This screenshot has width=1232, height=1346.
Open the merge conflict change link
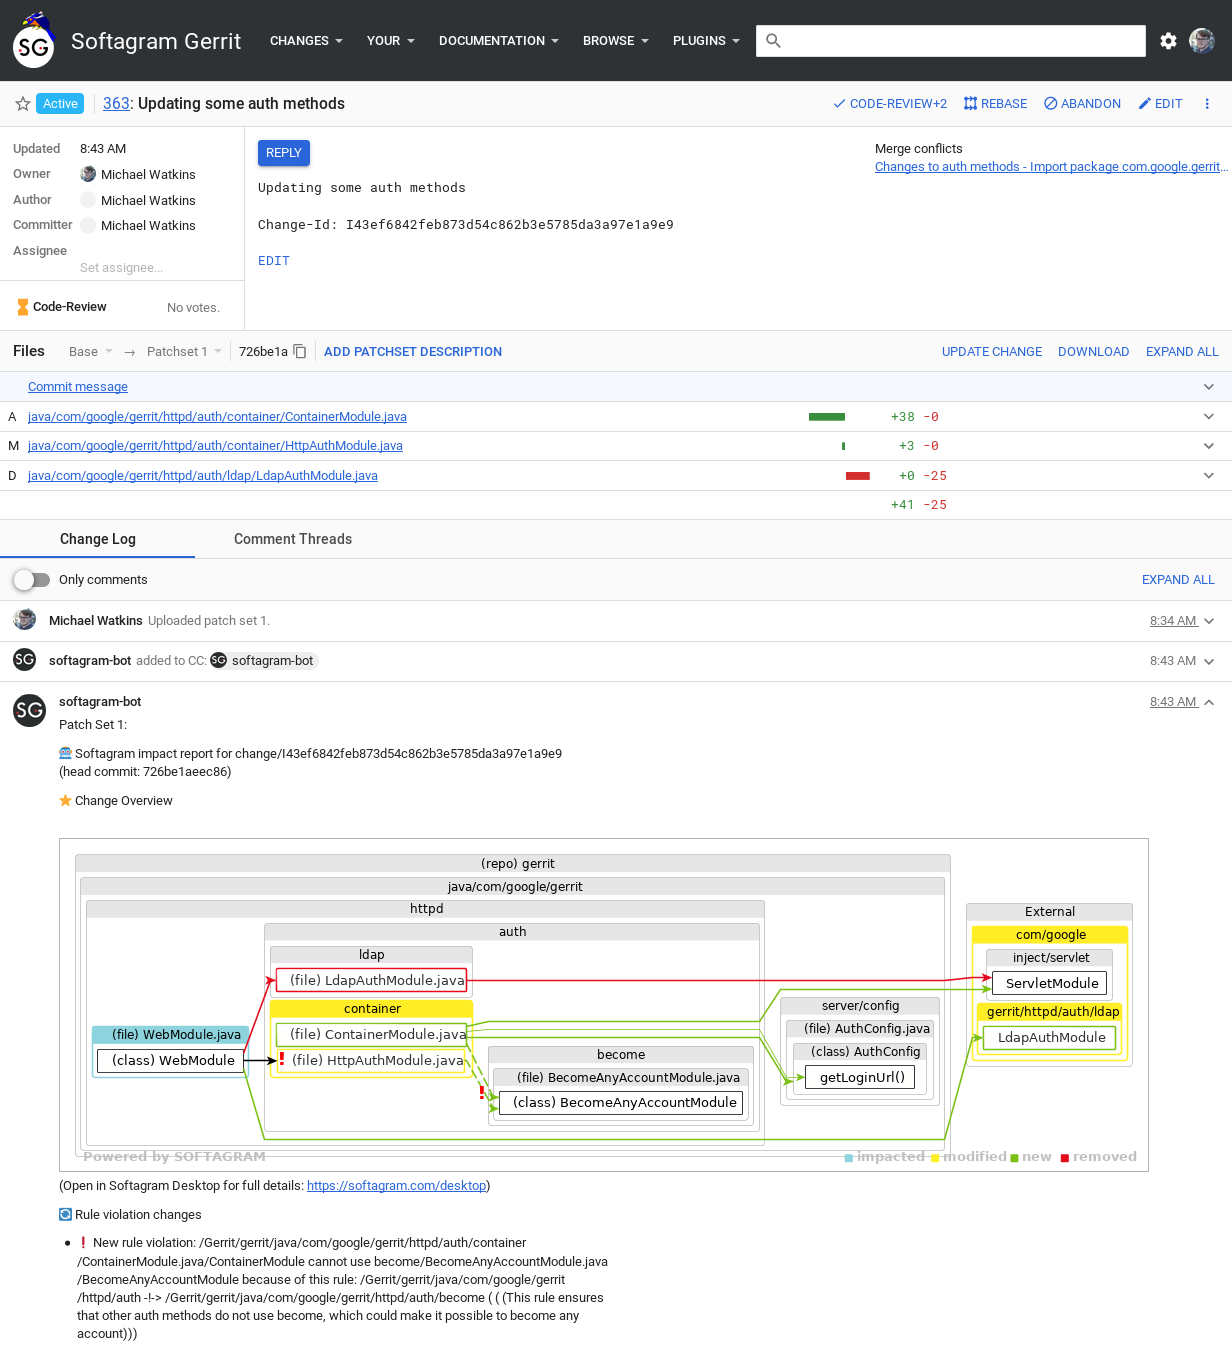1050,167
